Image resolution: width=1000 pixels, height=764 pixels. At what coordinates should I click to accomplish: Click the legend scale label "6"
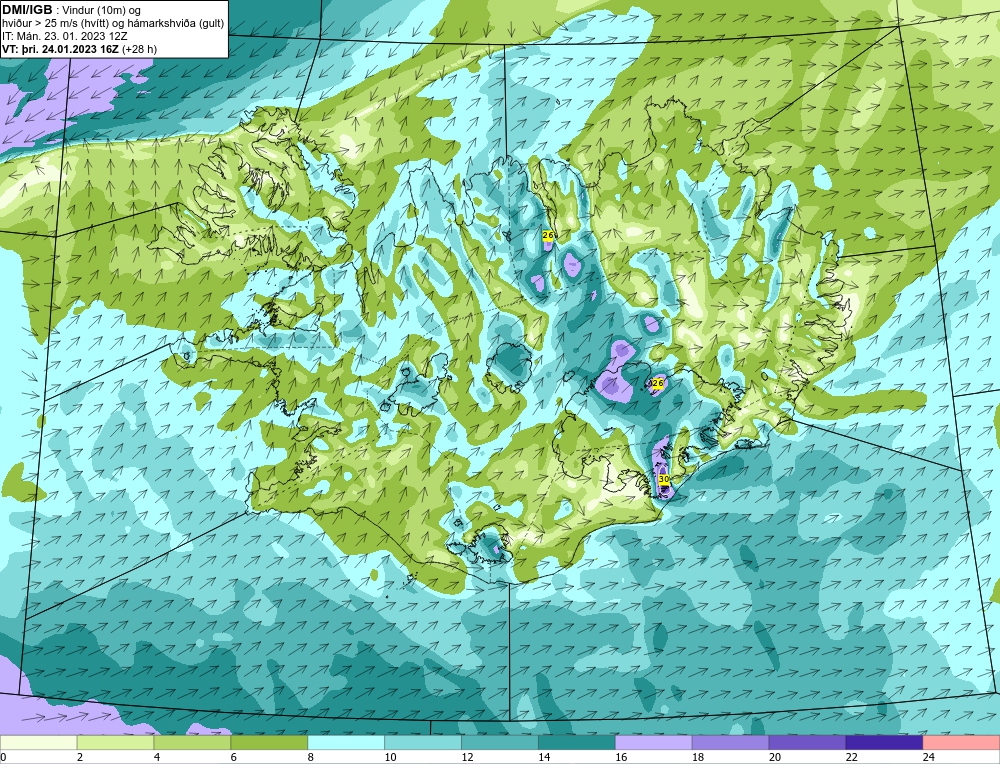pyautogui.click(x=234, y=758)
